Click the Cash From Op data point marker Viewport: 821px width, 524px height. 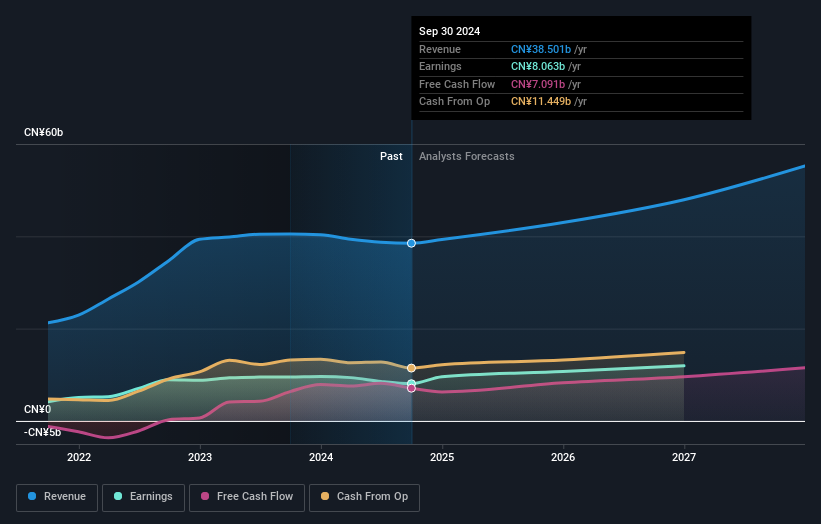(x=412, y=368)
